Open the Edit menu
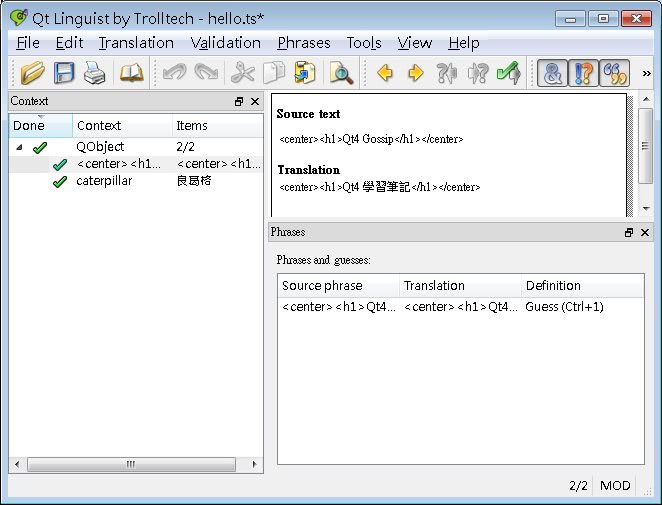662x505 pixels. 69,43
